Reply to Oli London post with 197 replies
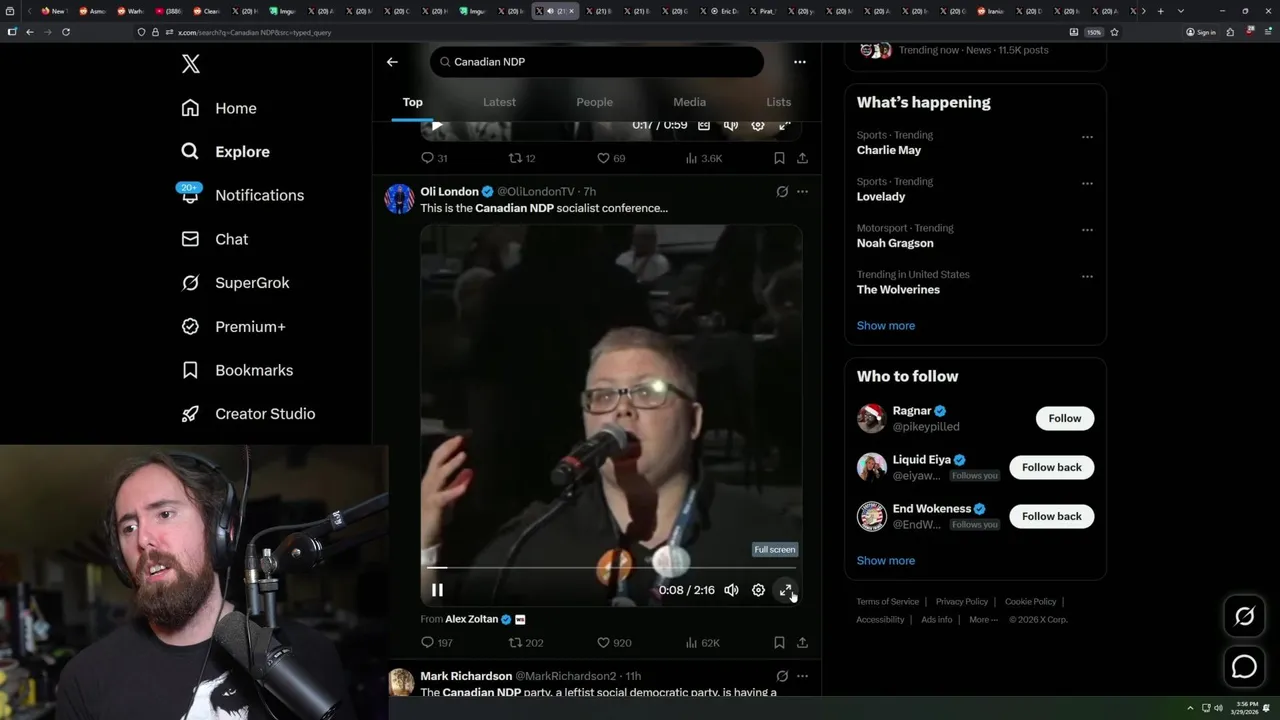Viewport: 1280px width, 720px height. click(x=437, y=643)
